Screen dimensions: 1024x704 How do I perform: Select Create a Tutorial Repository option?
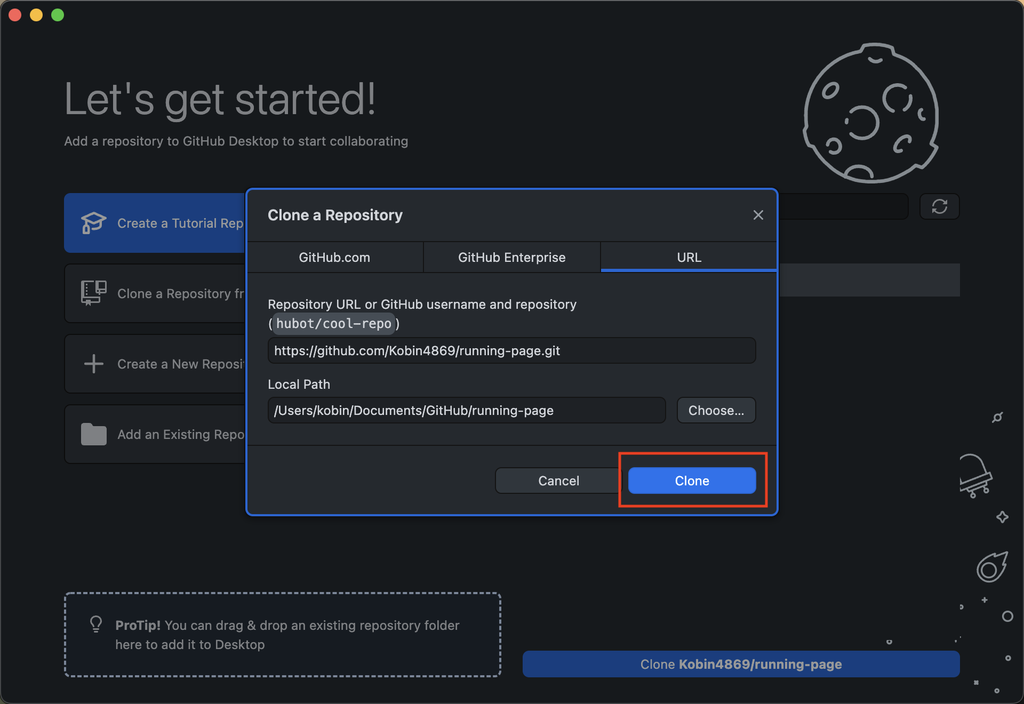pyautogui.click(x=160, y=222)
